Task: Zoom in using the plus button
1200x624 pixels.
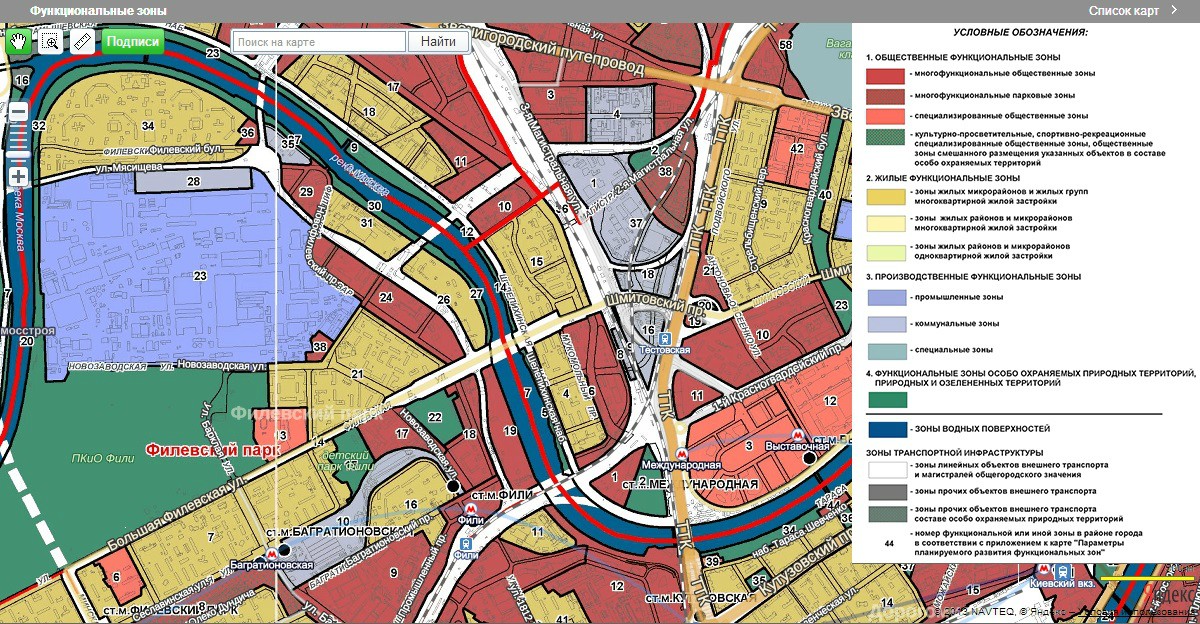Action: pos(18,177)
